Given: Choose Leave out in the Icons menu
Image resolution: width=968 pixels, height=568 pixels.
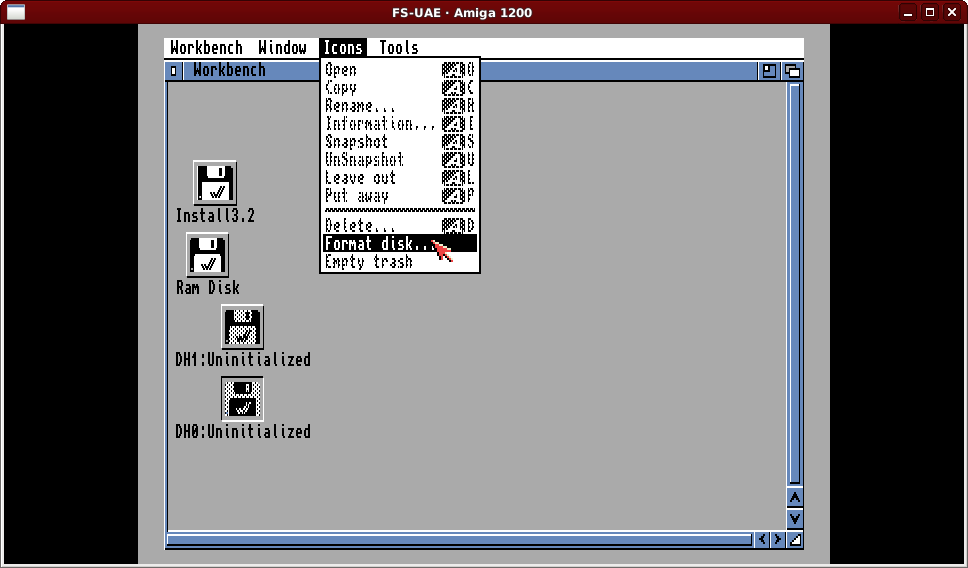Looking at the screenshot, I should pyautogui.click(x=400, y=178).
